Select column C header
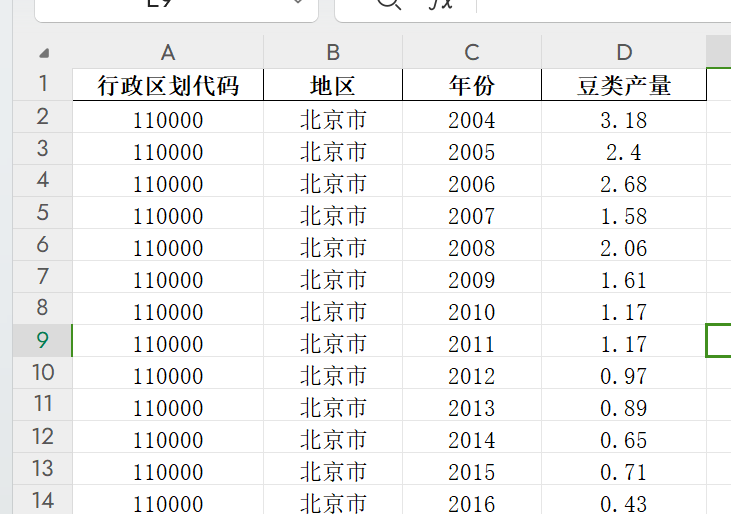The height and width of the screenshot is (514, 731). coord(472,52)
